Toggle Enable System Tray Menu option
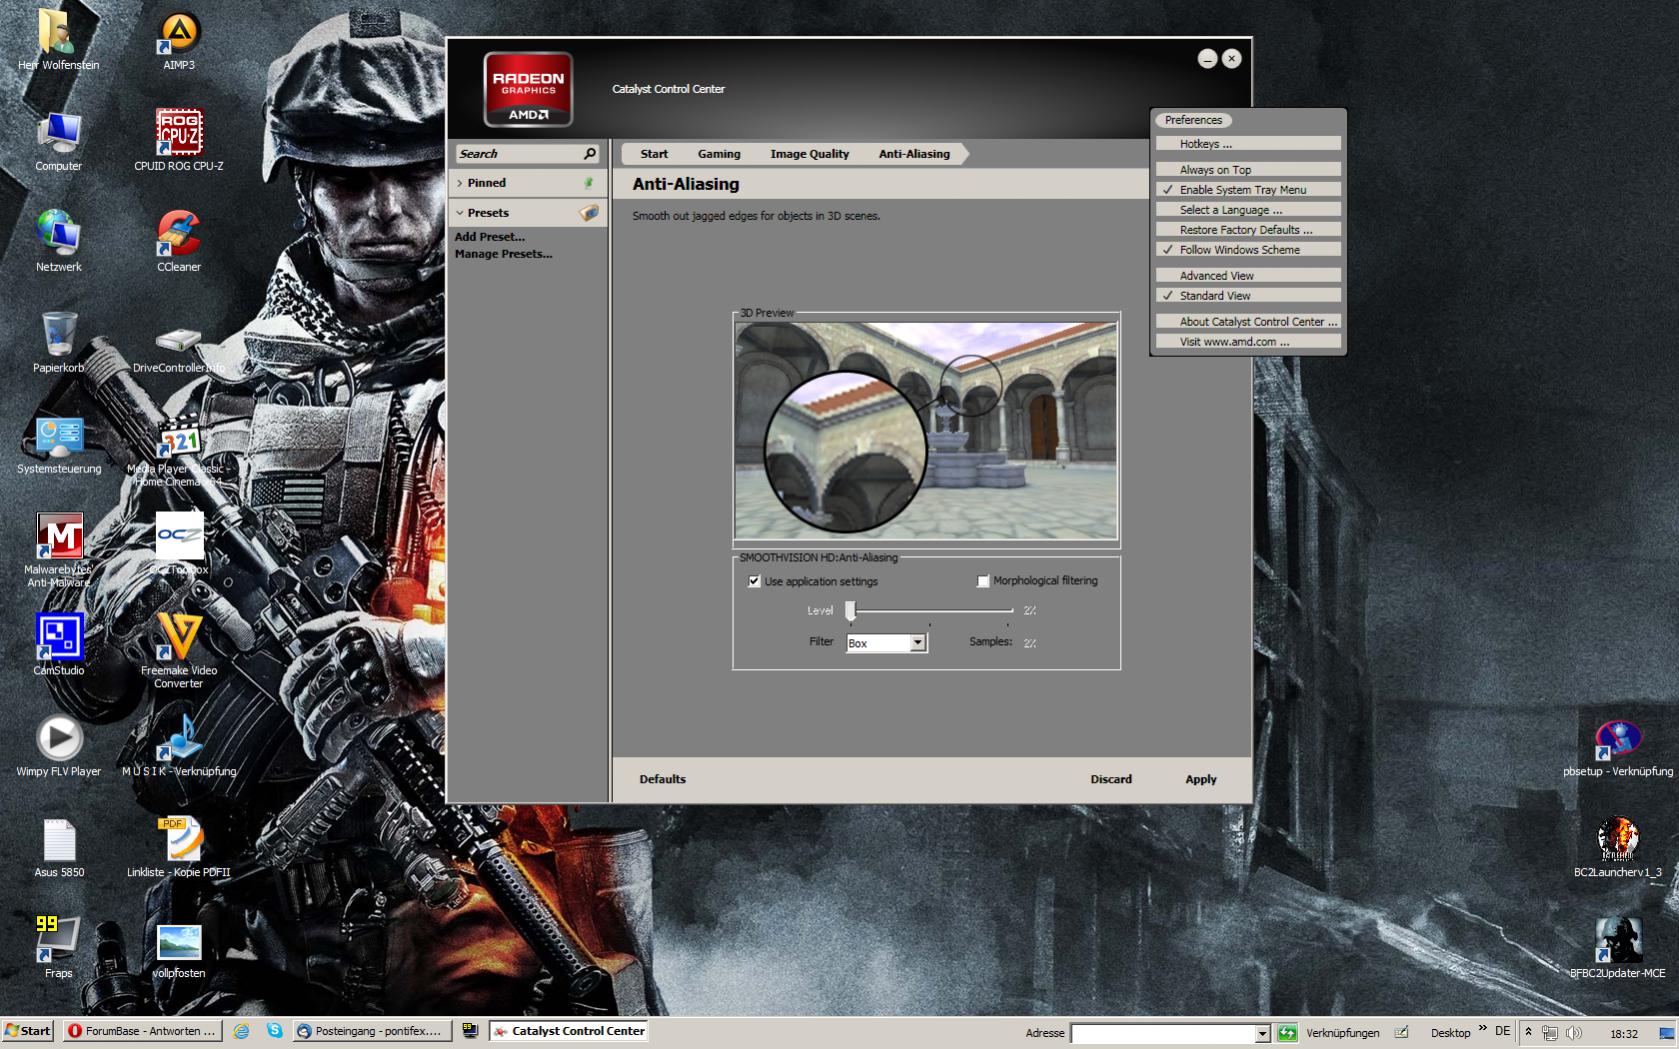 [x=1248, y=190]
